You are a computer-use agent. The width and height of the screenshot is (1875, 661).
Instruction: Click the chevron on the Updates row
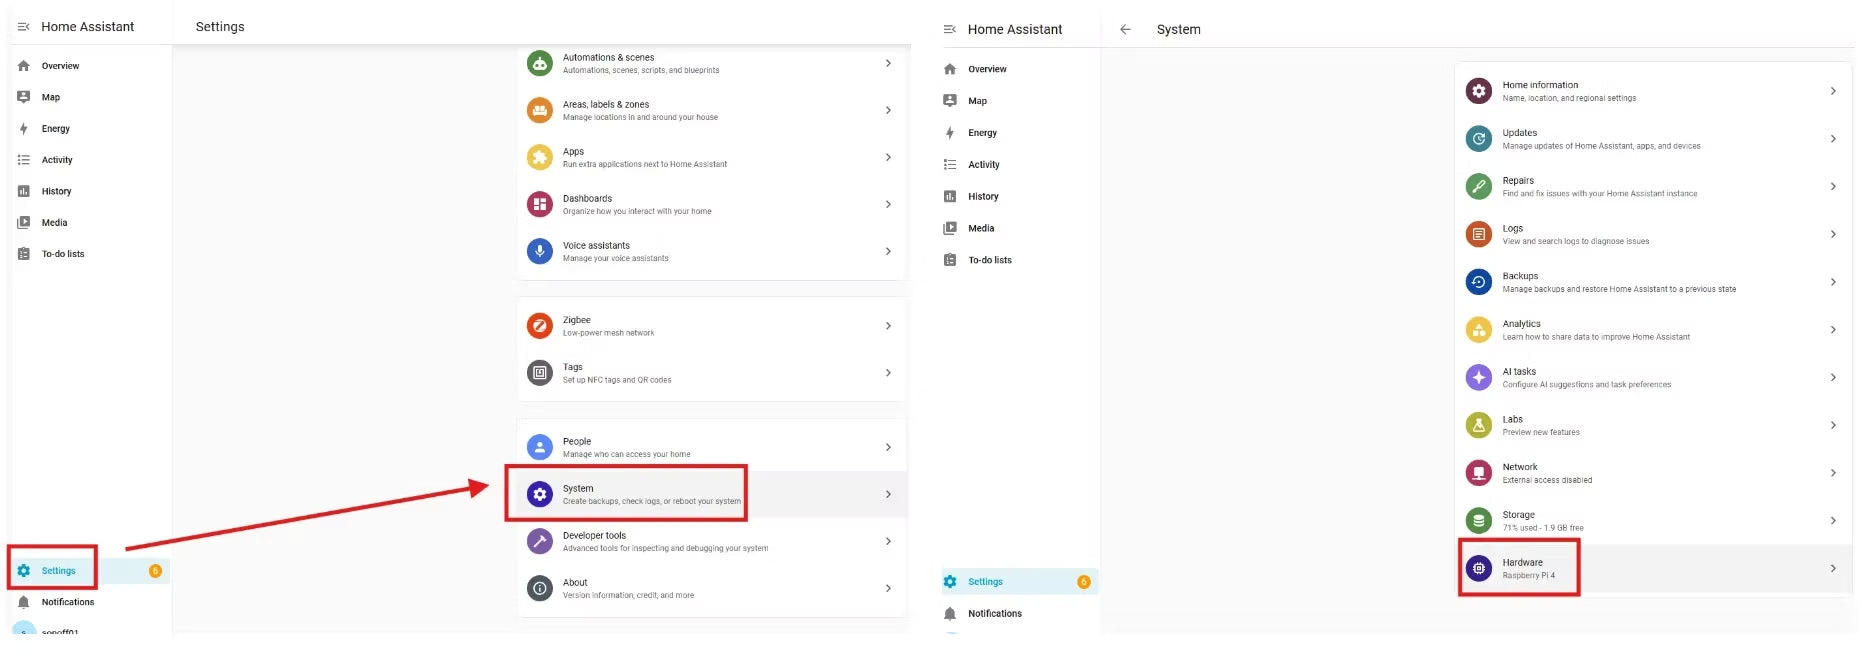click(1832, 139)
